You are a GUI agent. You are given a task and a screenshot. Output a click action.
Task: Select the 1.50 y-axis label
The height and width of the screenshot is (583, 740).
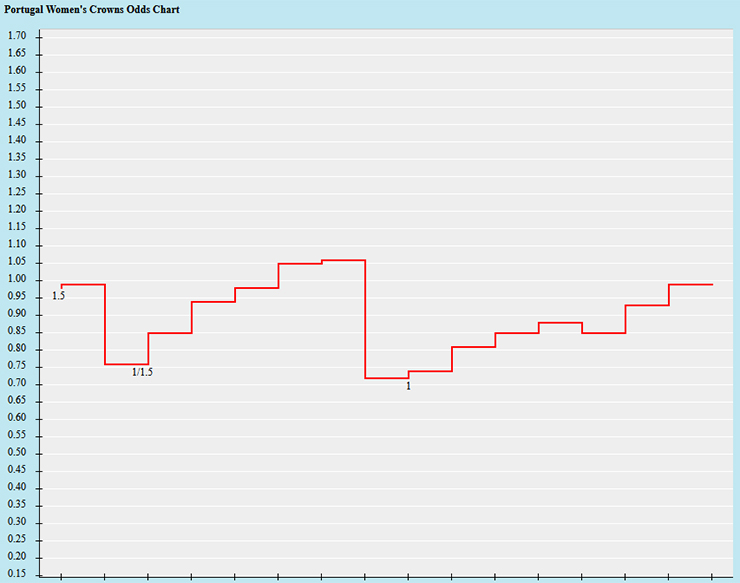click(x=17, y=105)
